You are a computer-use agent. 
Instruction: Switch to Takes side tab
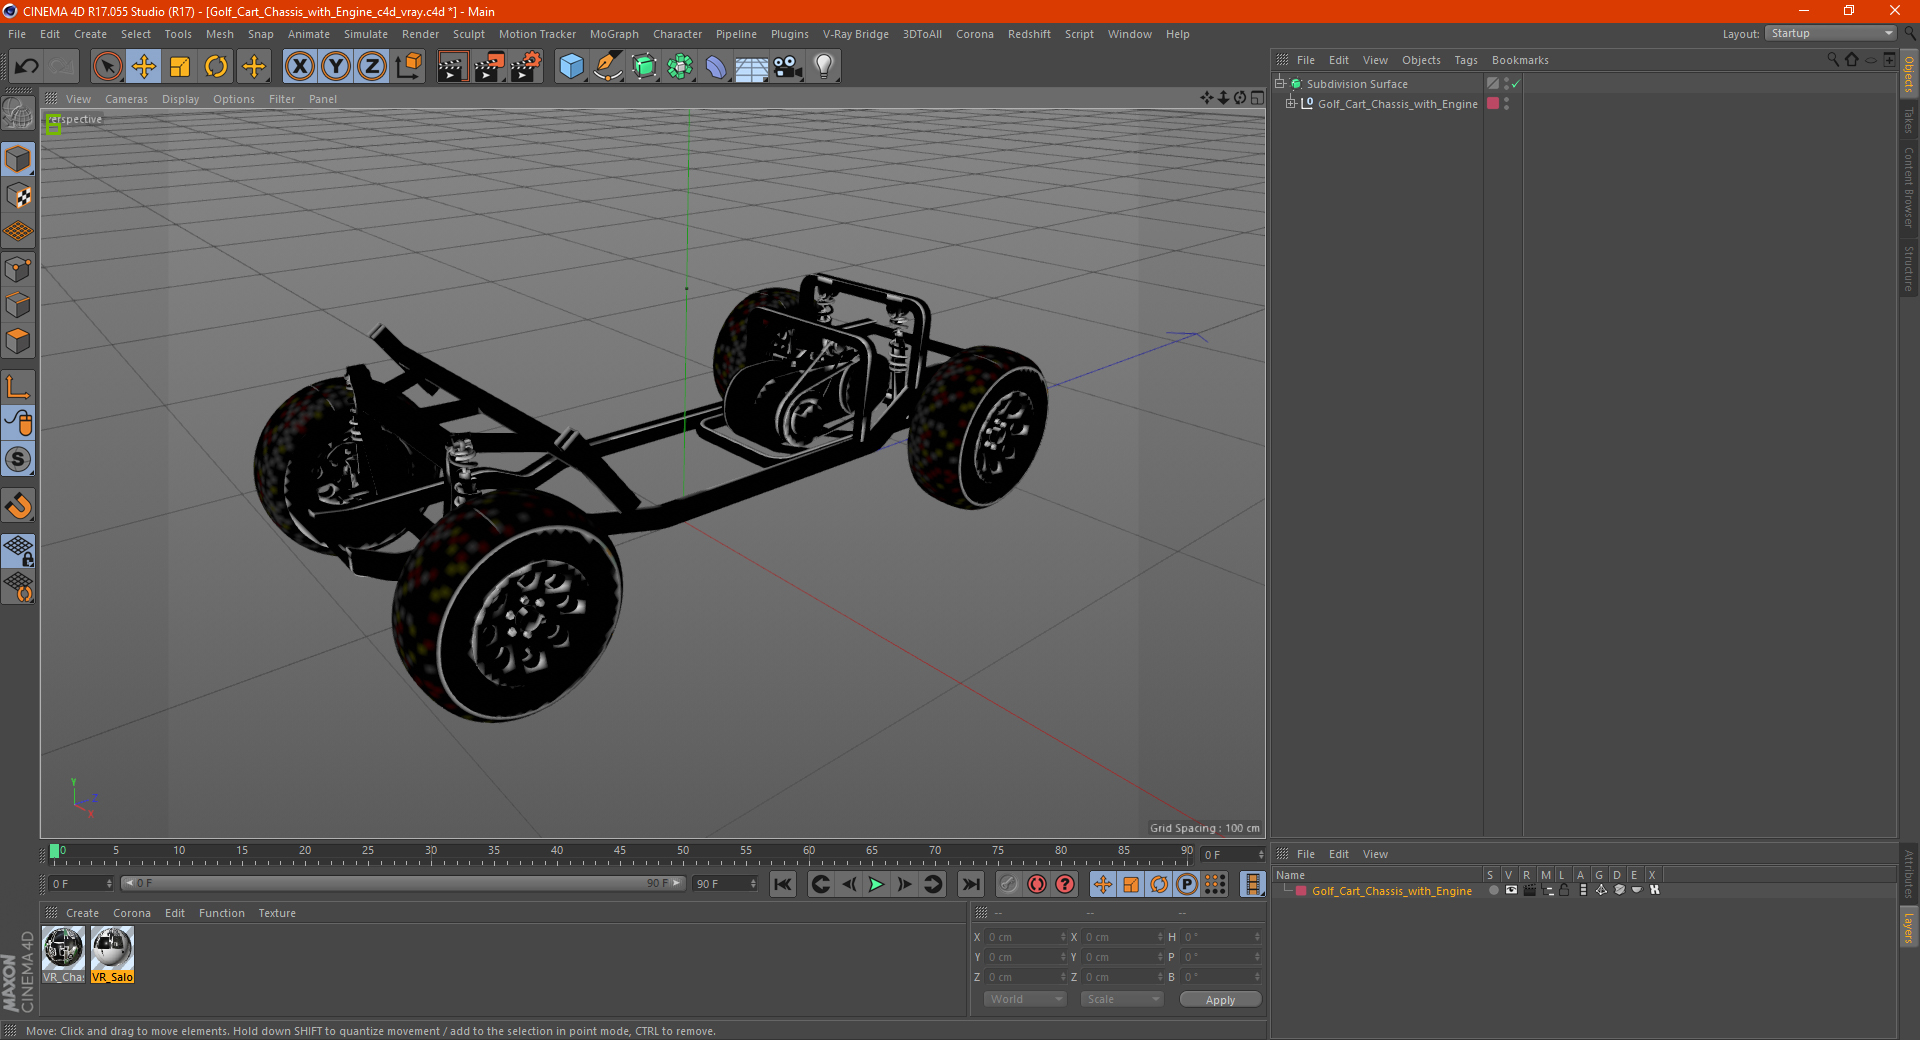click(1909, 120)
